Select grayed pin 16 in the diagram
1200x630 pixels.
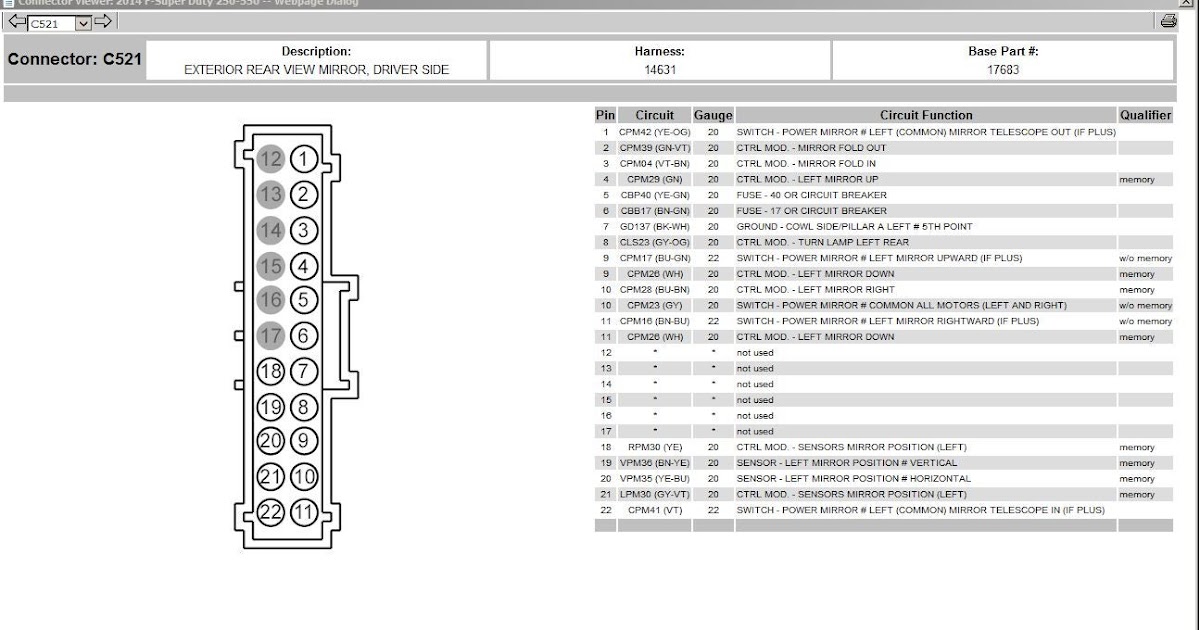[271, 300]
